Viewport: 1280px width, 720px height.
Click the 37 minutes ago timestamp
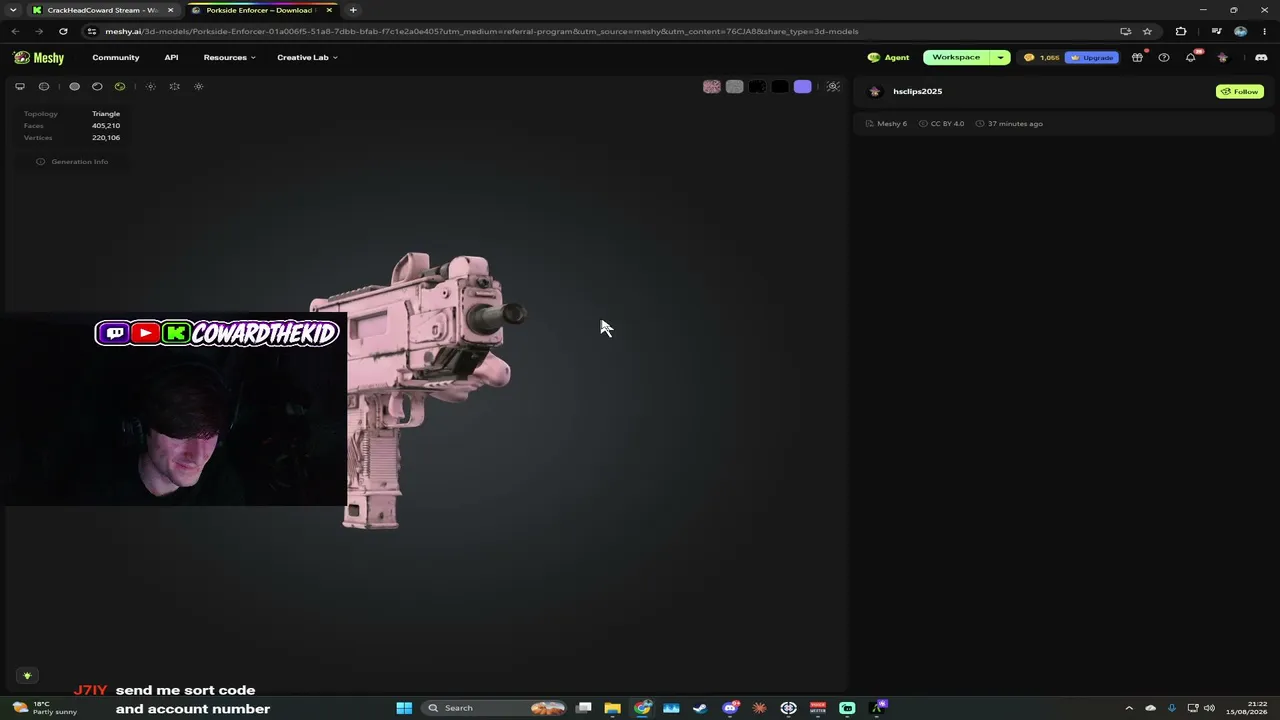click(x=1010, y=124)
